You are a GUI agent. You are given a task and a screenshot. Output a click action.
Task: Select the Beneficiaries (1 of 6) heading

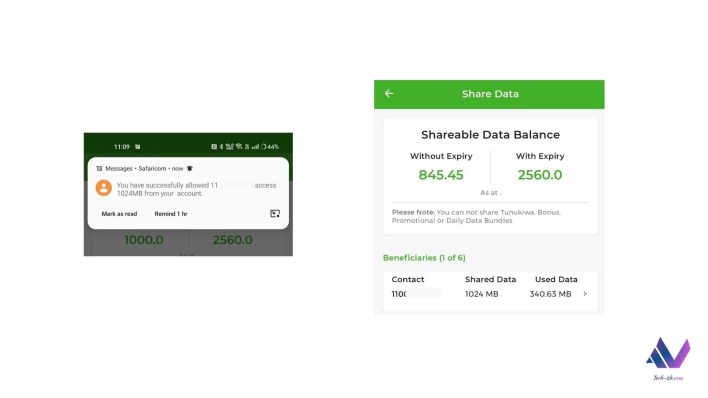pyautogui.click(x=424, y=258)
